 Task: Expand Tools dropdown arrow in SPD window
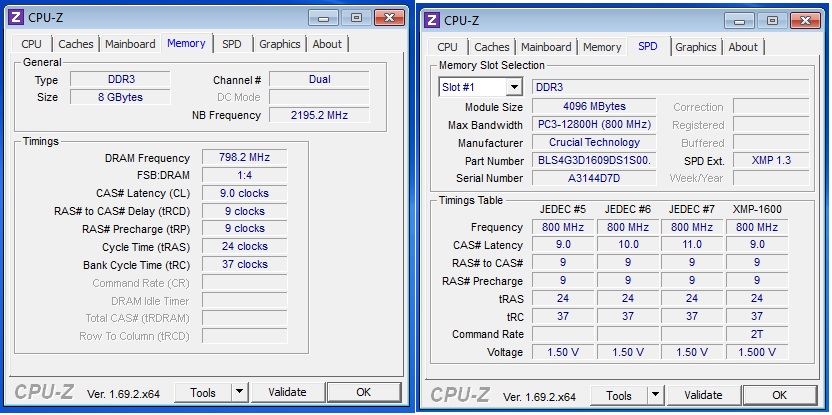click(655, 395)
